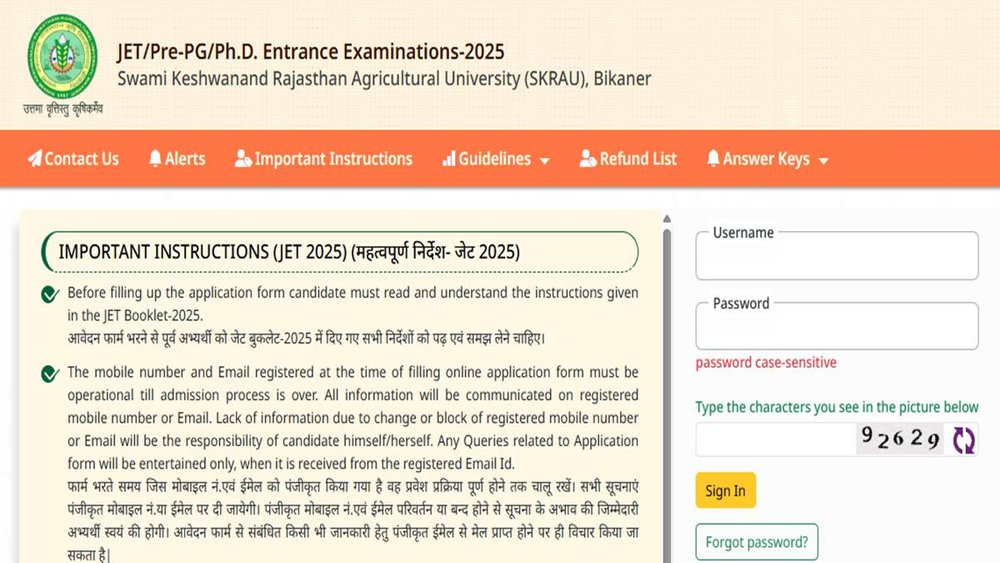This screenshot has height=563, width=1000.
Task: Refresh the captcha with the purple reload icon
Action: [x=964, y=440]
